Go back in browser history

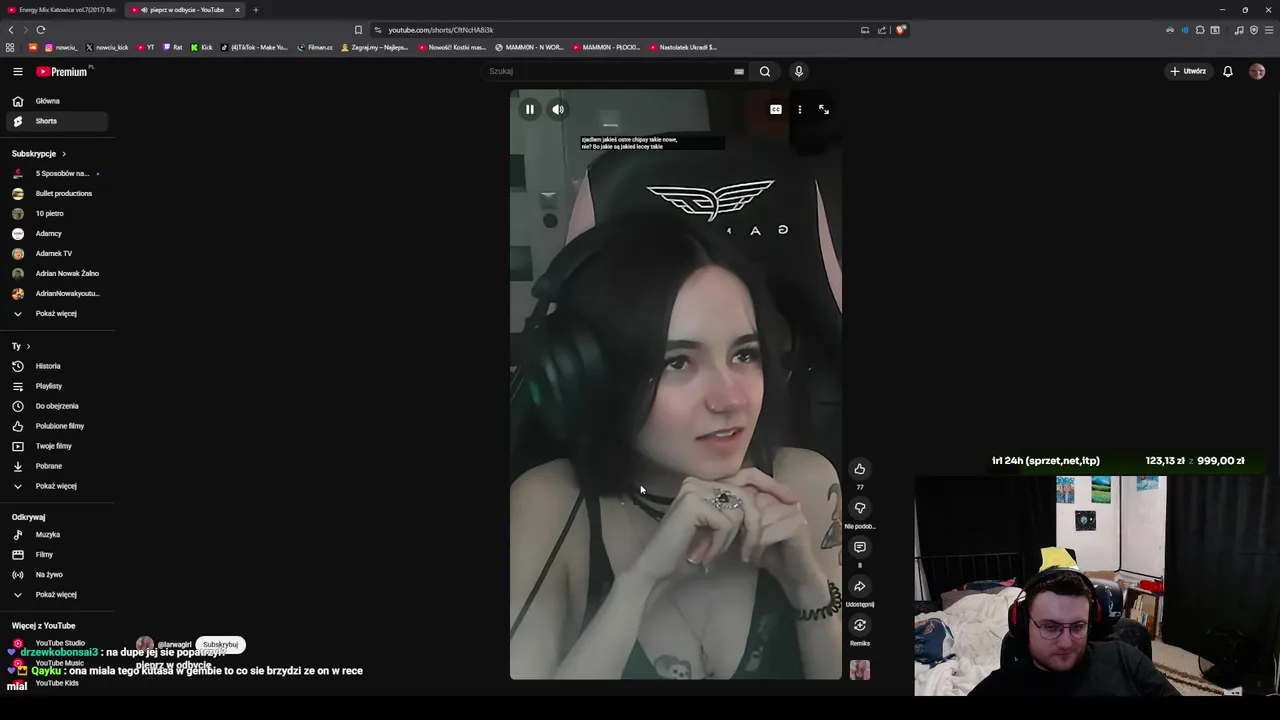click(11, 30)
